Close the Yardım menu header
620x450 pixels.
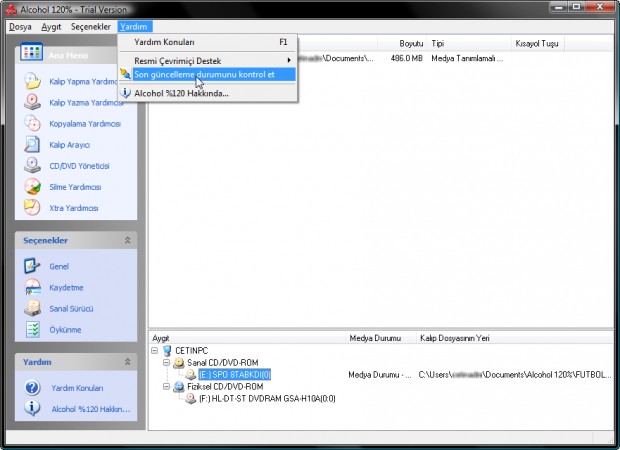(x=134, y=26)
